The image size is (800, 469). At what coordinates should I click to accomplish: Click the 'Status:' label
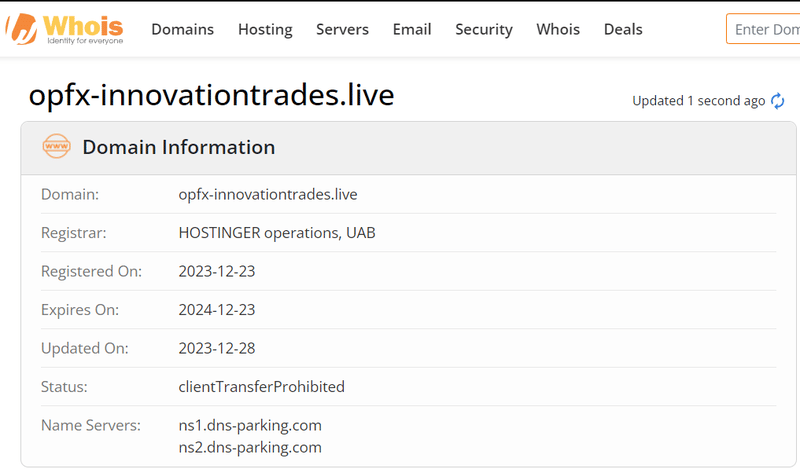(64, 387)
